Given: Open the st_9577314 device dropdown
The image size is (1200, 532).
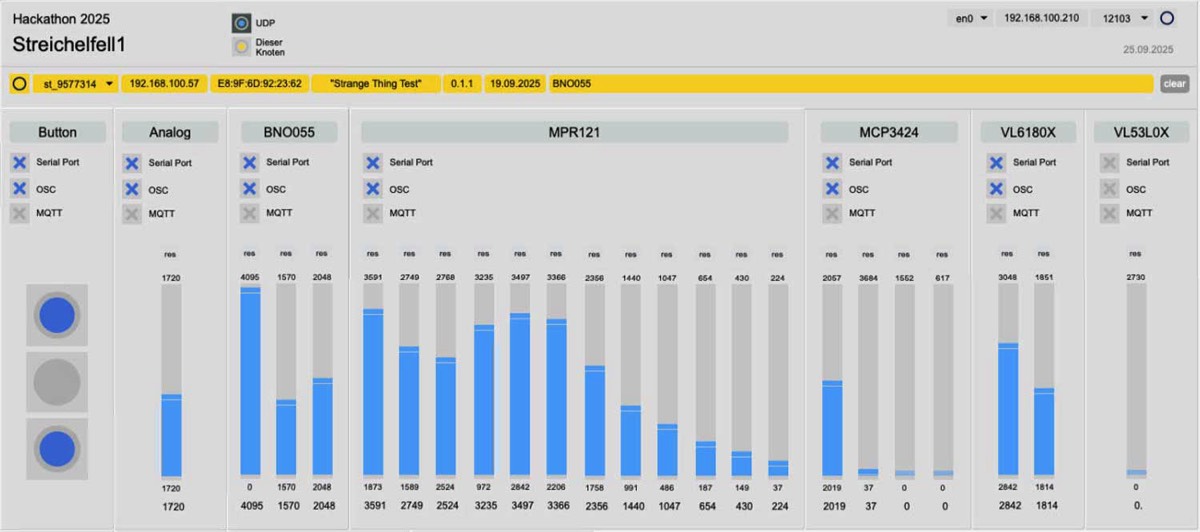Looking at the screenshot, I should pos(76,84).
